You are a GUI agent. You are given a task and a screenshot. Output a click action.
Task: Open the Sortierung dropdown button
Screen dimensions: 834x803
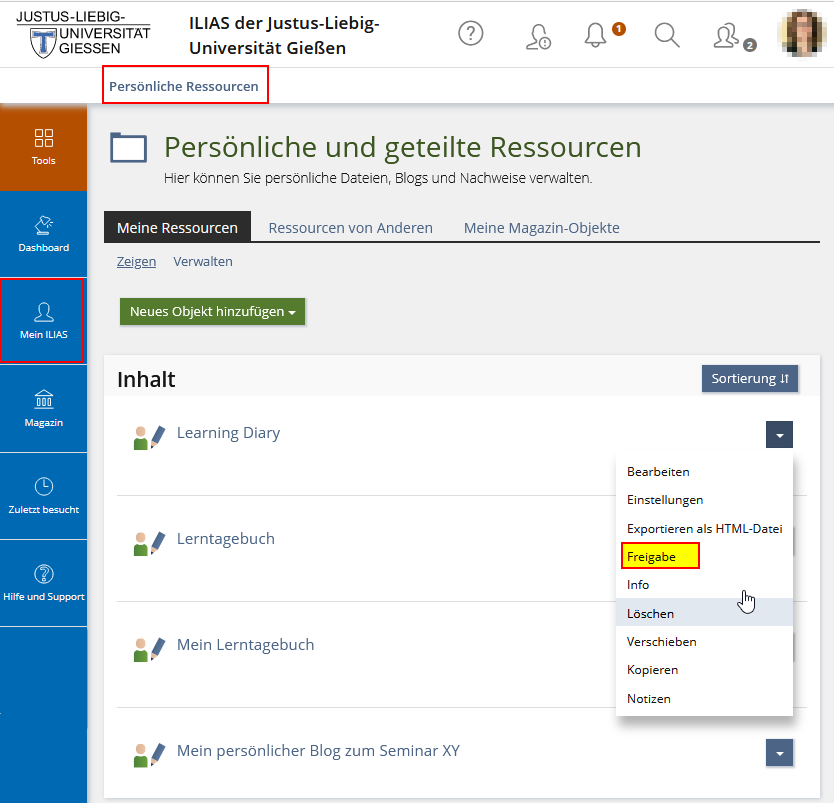[750, 379]
